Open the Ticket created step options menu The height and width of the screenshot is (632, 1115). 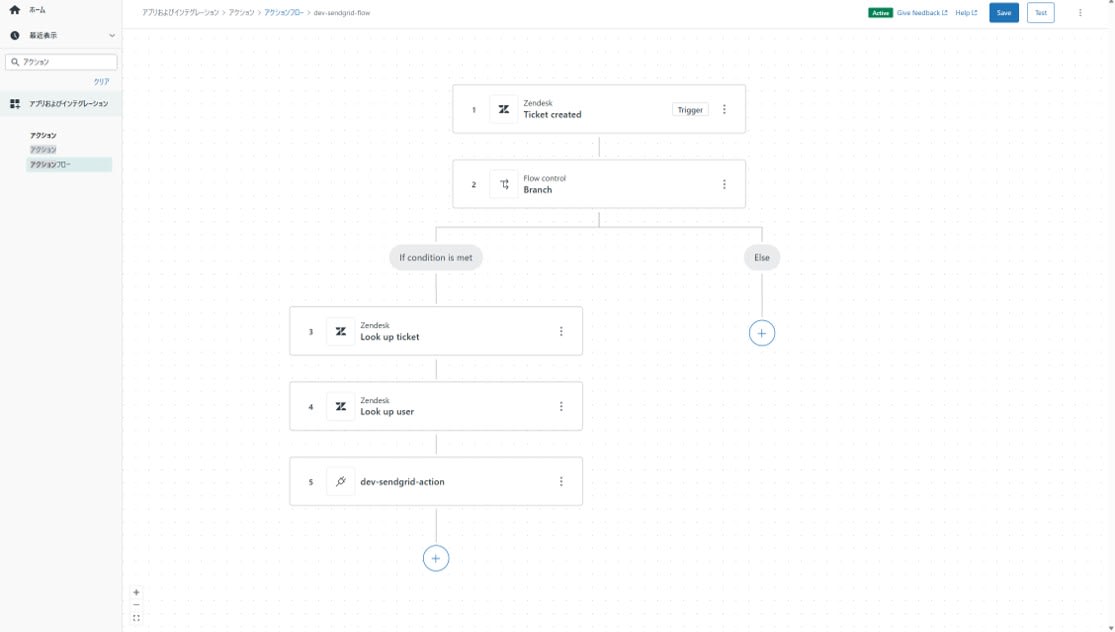point(725,110)
